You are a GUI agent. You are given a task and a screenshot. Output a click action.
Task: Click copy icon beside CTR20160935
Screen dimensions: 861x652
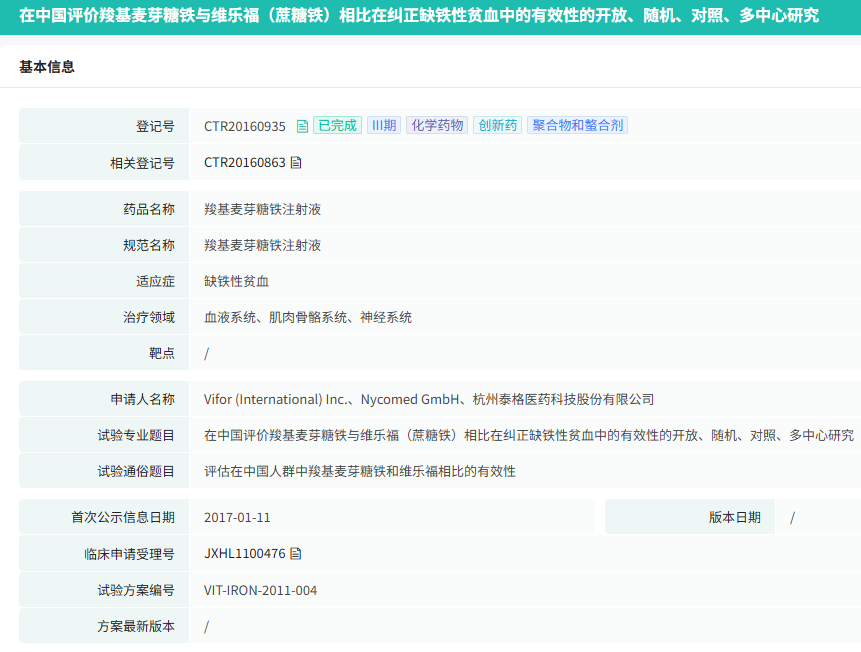tap(302, 126)
